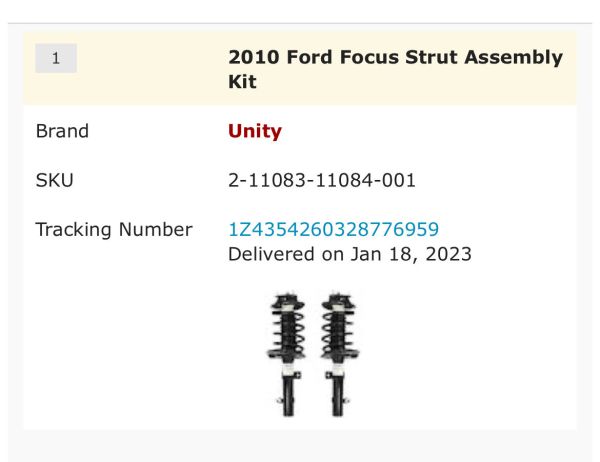Click the Tracking Number field label
The width and height of the screenshot is (600, 462).
pyautogui.click(x=114, y=230)
